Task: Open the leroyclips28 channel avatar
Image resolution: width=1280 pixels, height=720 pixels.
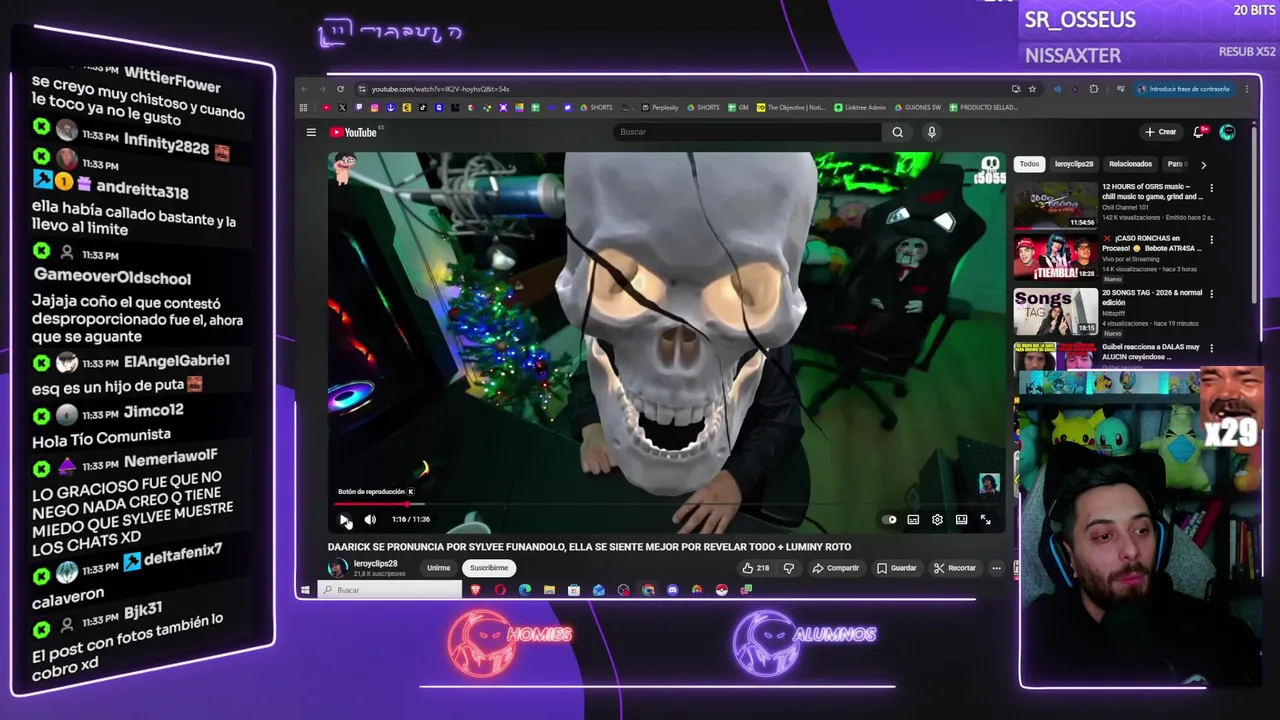Action: [338, 568]
